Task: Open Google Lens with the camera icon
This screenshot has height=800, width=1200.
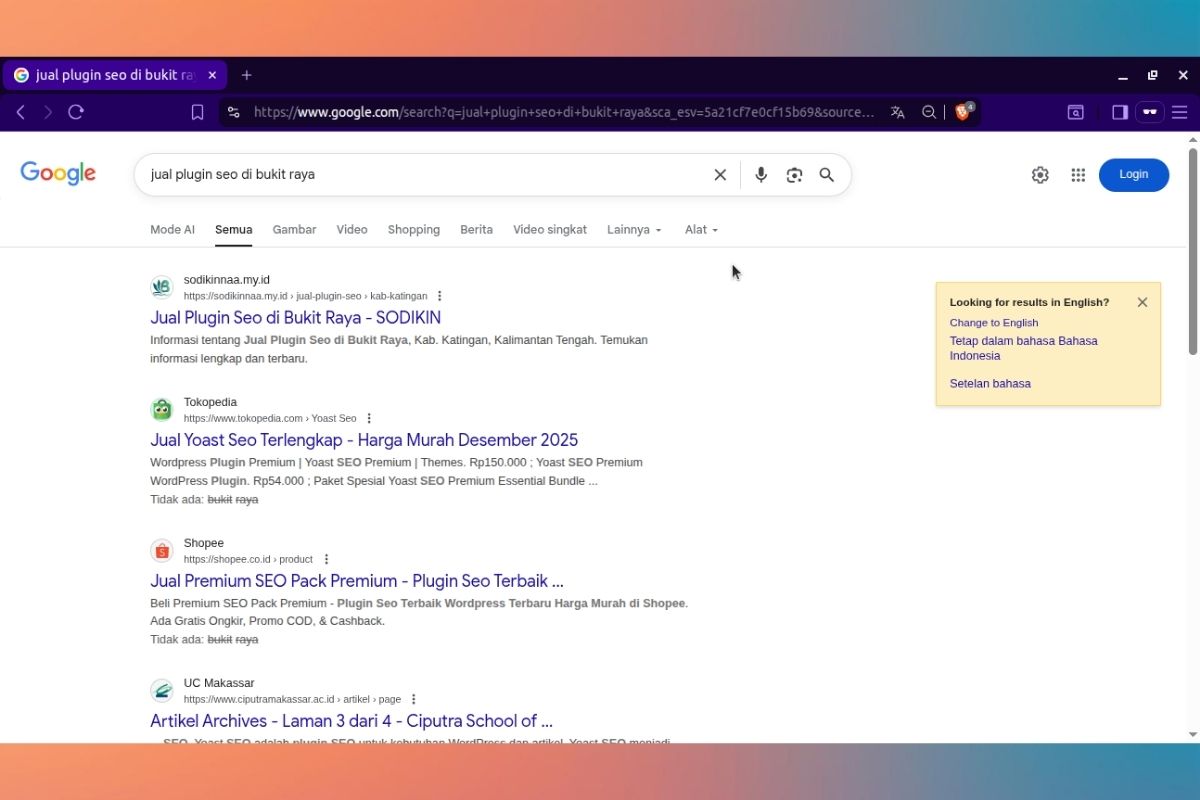Action: coord(793,174)
